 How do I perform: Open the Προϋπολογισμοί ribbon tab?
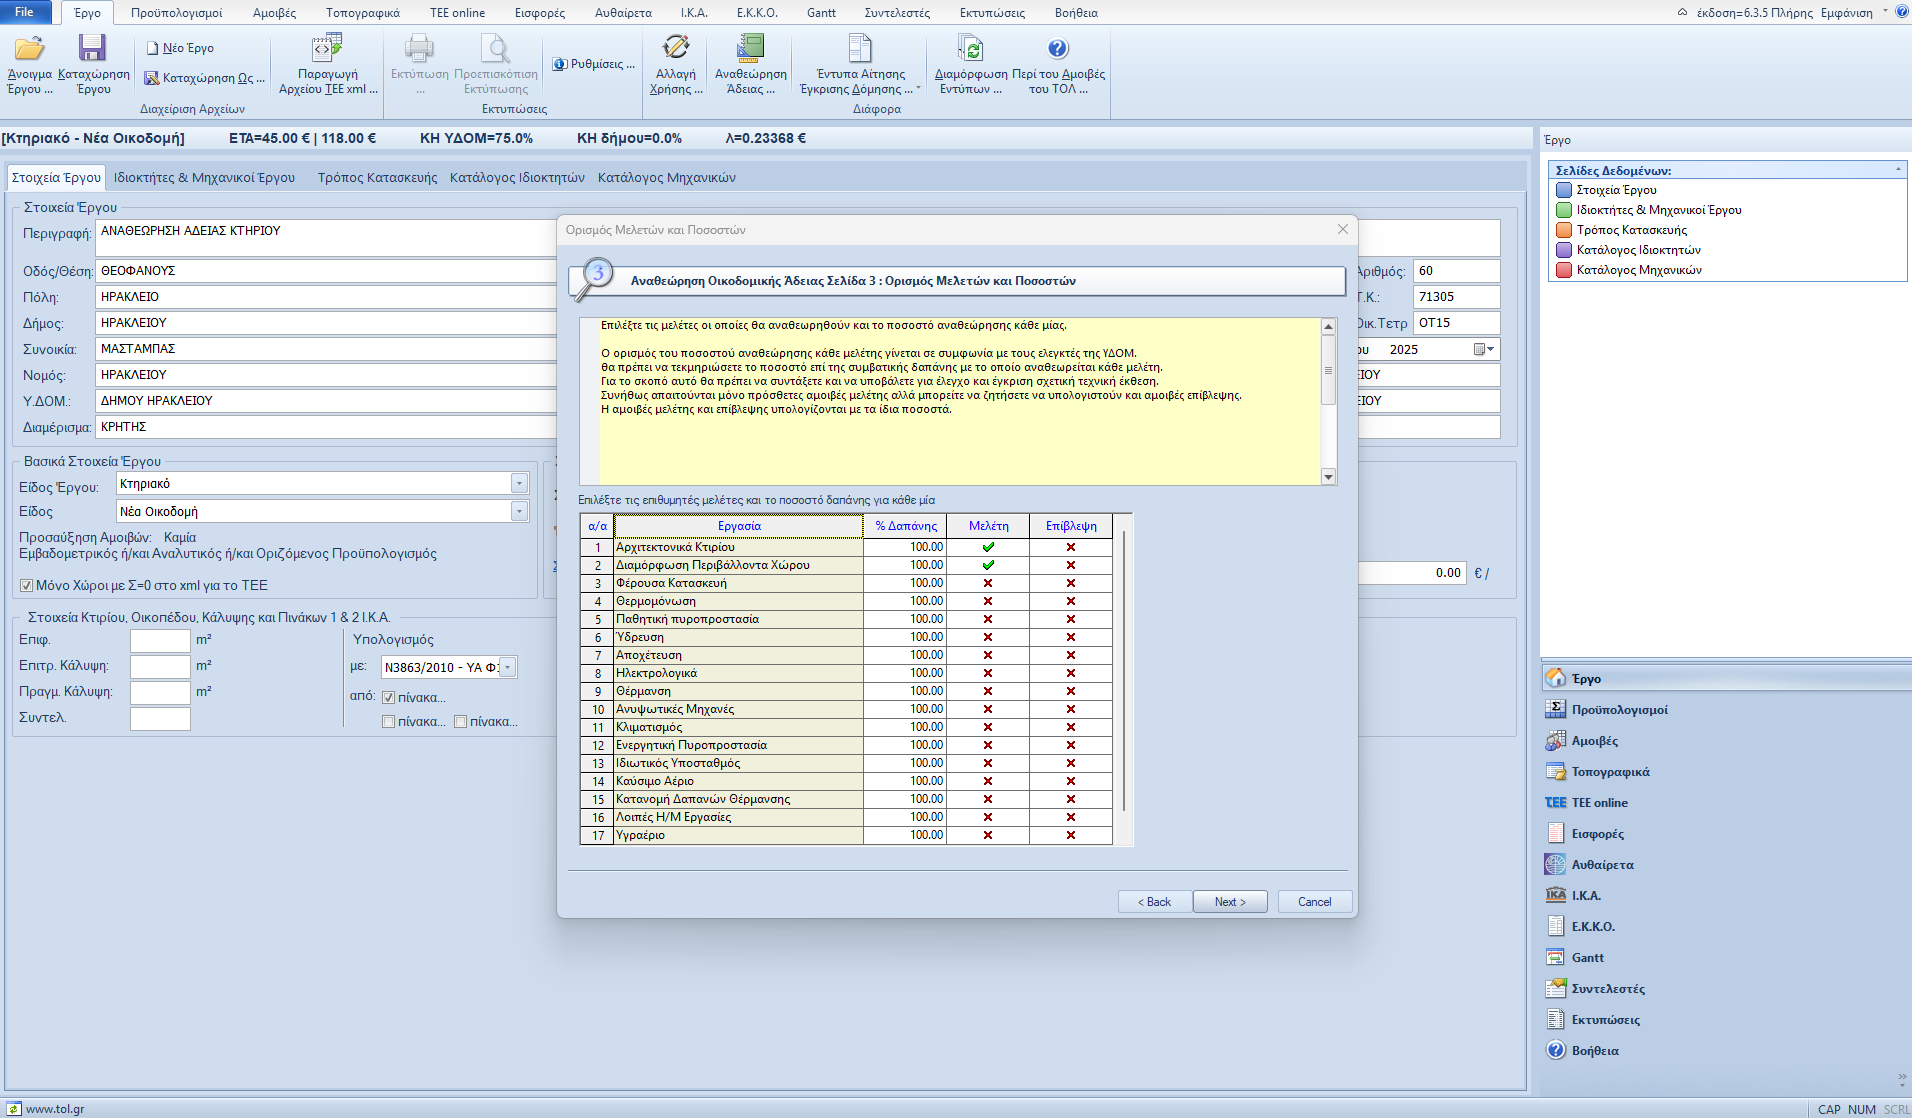pos(176,13)
